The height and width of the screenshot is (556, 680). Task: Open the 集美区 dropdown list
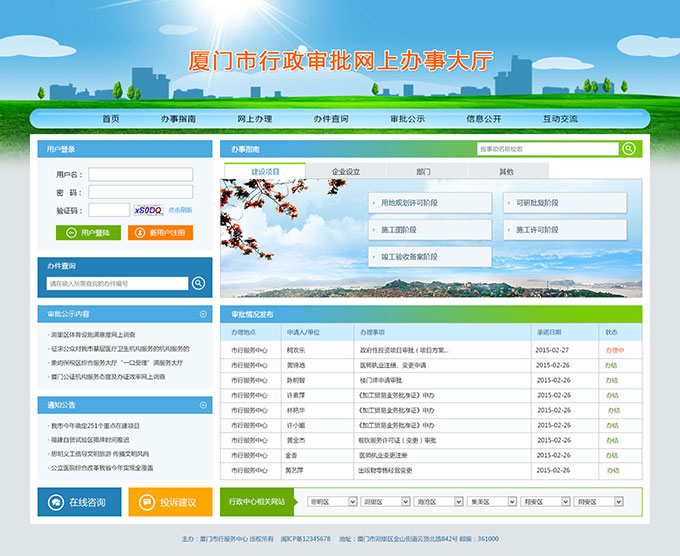[x=491, y=501]
